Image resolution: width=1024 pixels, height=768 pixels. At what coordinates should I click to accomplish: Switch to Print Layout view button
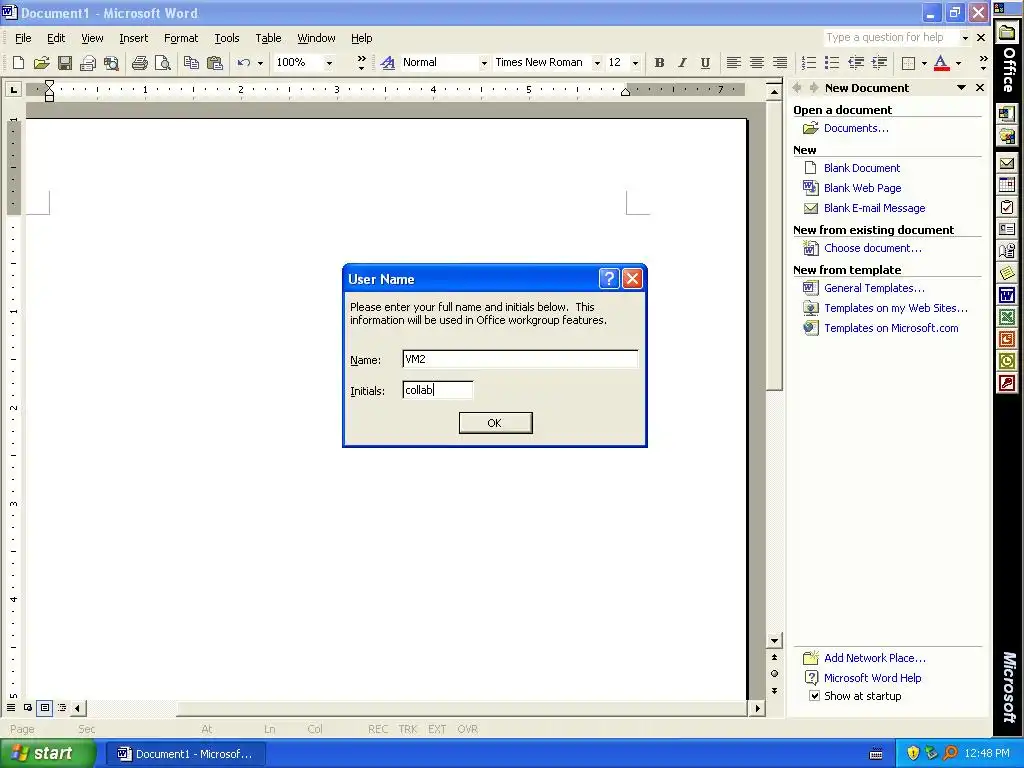pyautogui.click(x=44, y=707)
